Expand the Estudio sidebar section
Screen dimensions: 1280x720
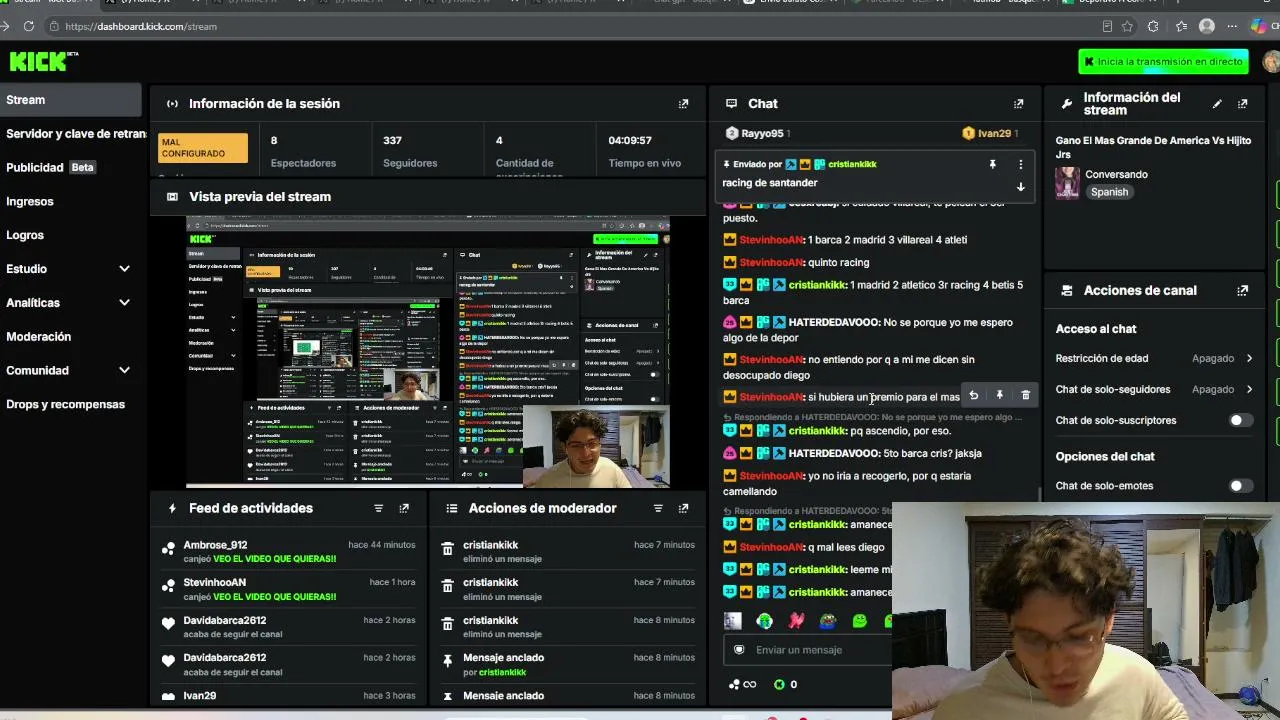[124, 269]
